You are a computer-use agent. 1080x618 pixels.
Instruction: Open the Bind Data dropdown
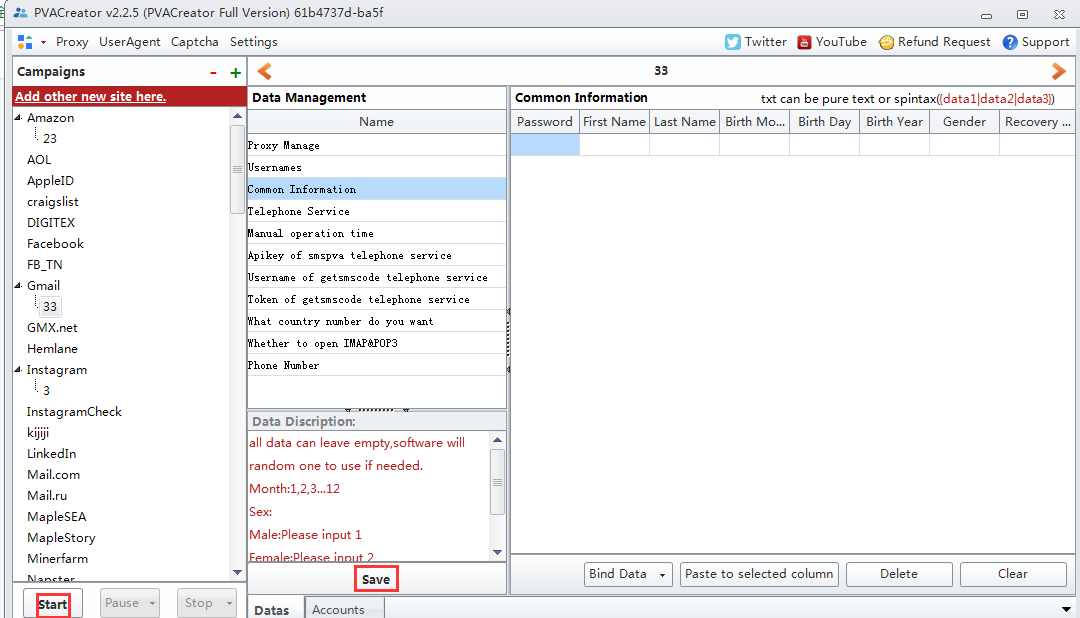point(628,574)
